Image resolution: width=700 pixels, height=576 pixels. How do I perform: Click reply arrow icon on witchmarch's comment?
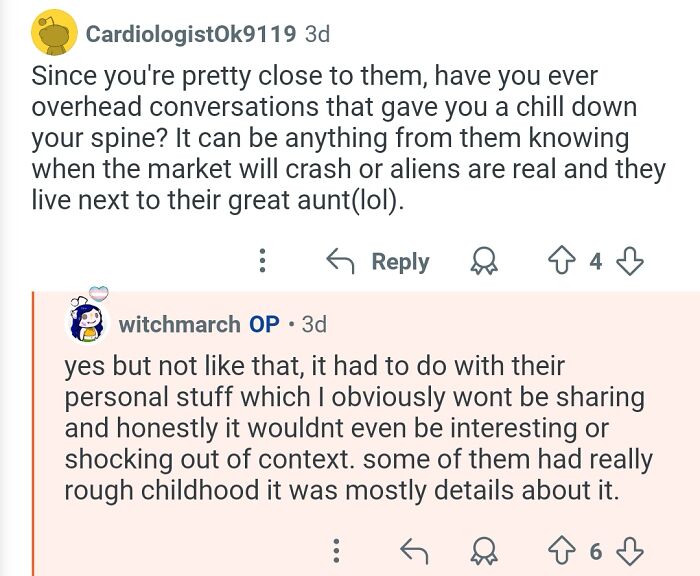(414, 551)
